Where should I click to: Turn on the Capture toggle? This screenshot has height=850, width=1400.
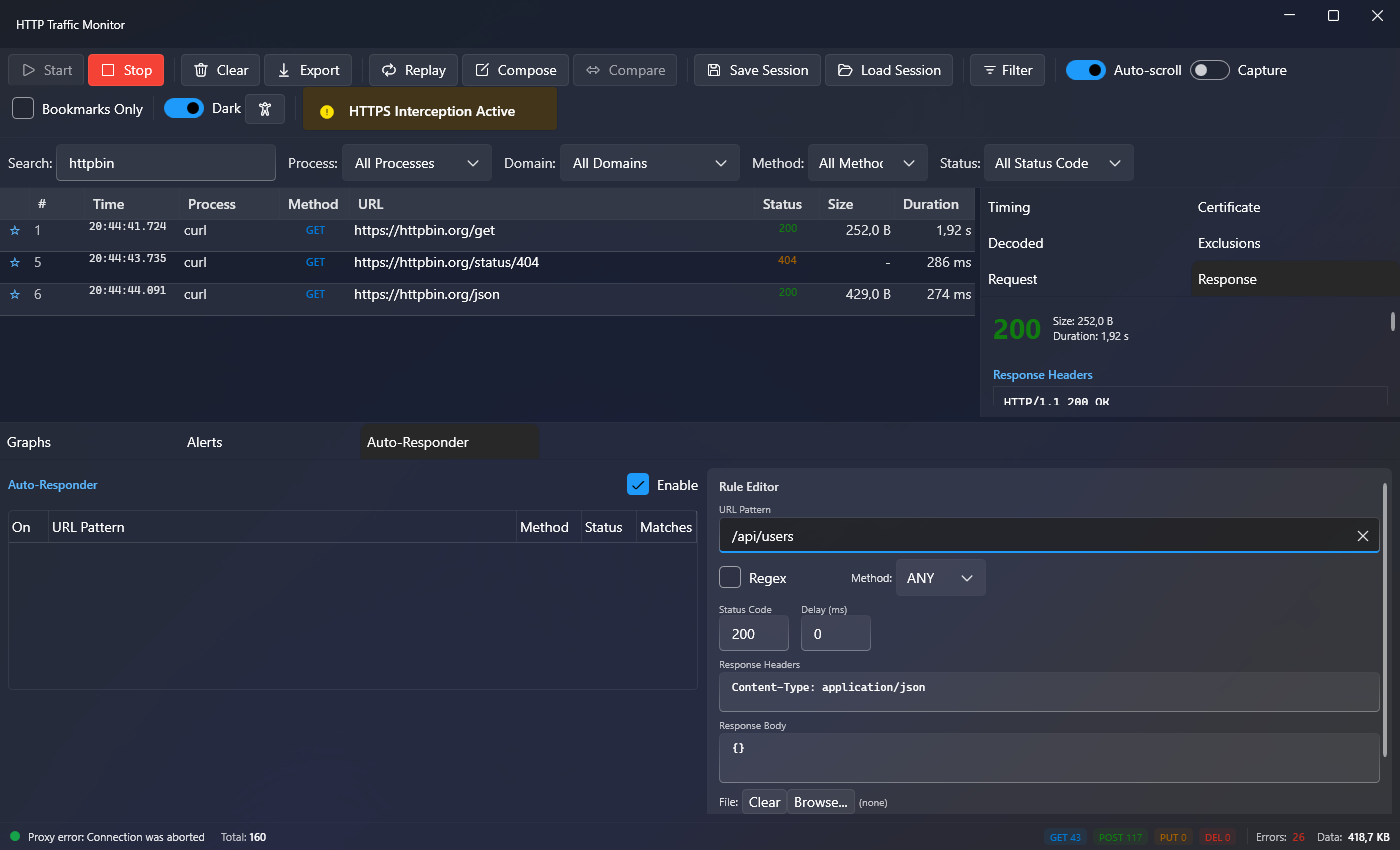(x=1210, y=70)
